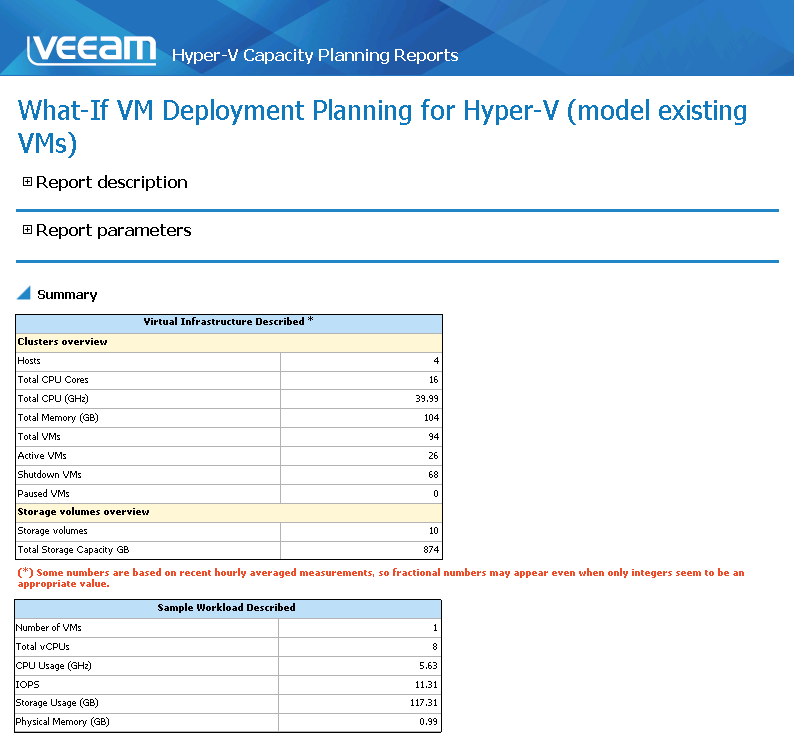The height and width of the screenshot is (734, 797).
Task: Expand the Report parameters section
Action: tap(27, 230)
